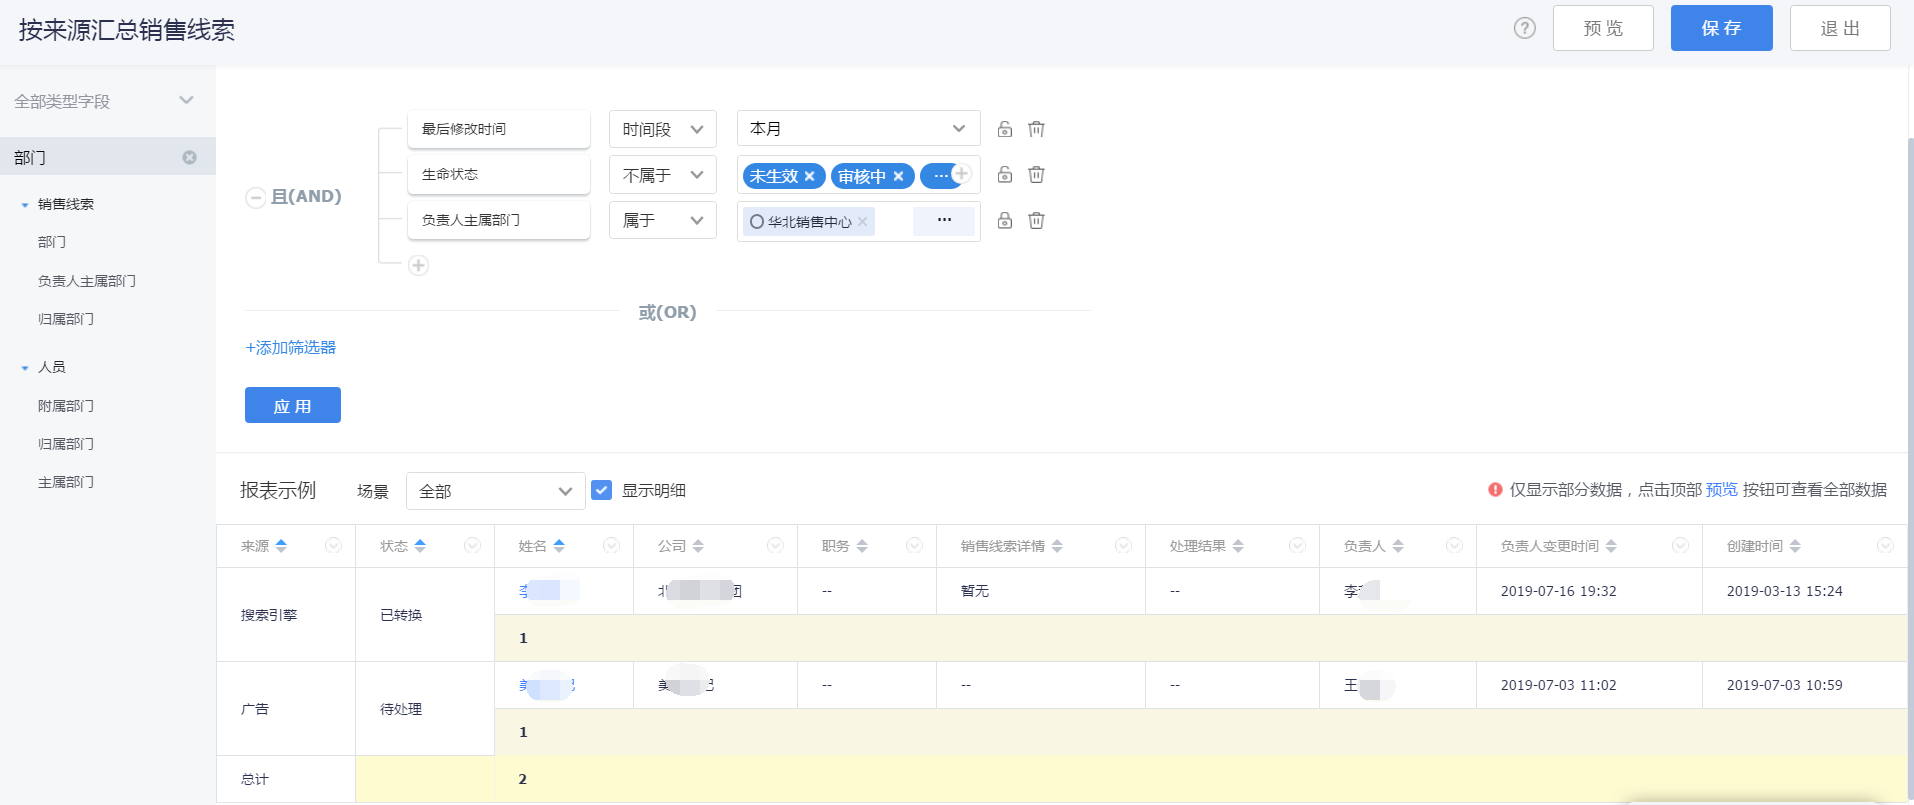Open the 处理结果 column options menu
1914x805 pixels.
tap(1297, 545)
